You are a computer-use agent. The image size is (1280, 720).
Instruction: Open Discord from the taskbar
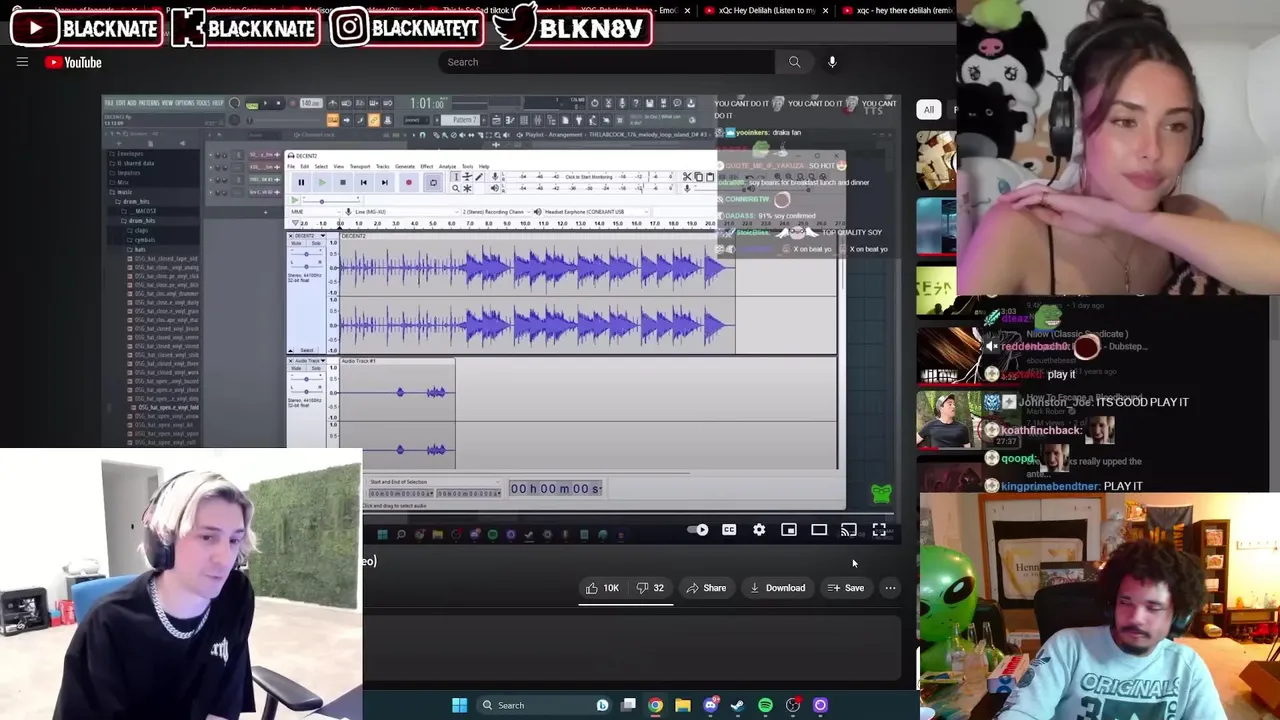(711, 705)
